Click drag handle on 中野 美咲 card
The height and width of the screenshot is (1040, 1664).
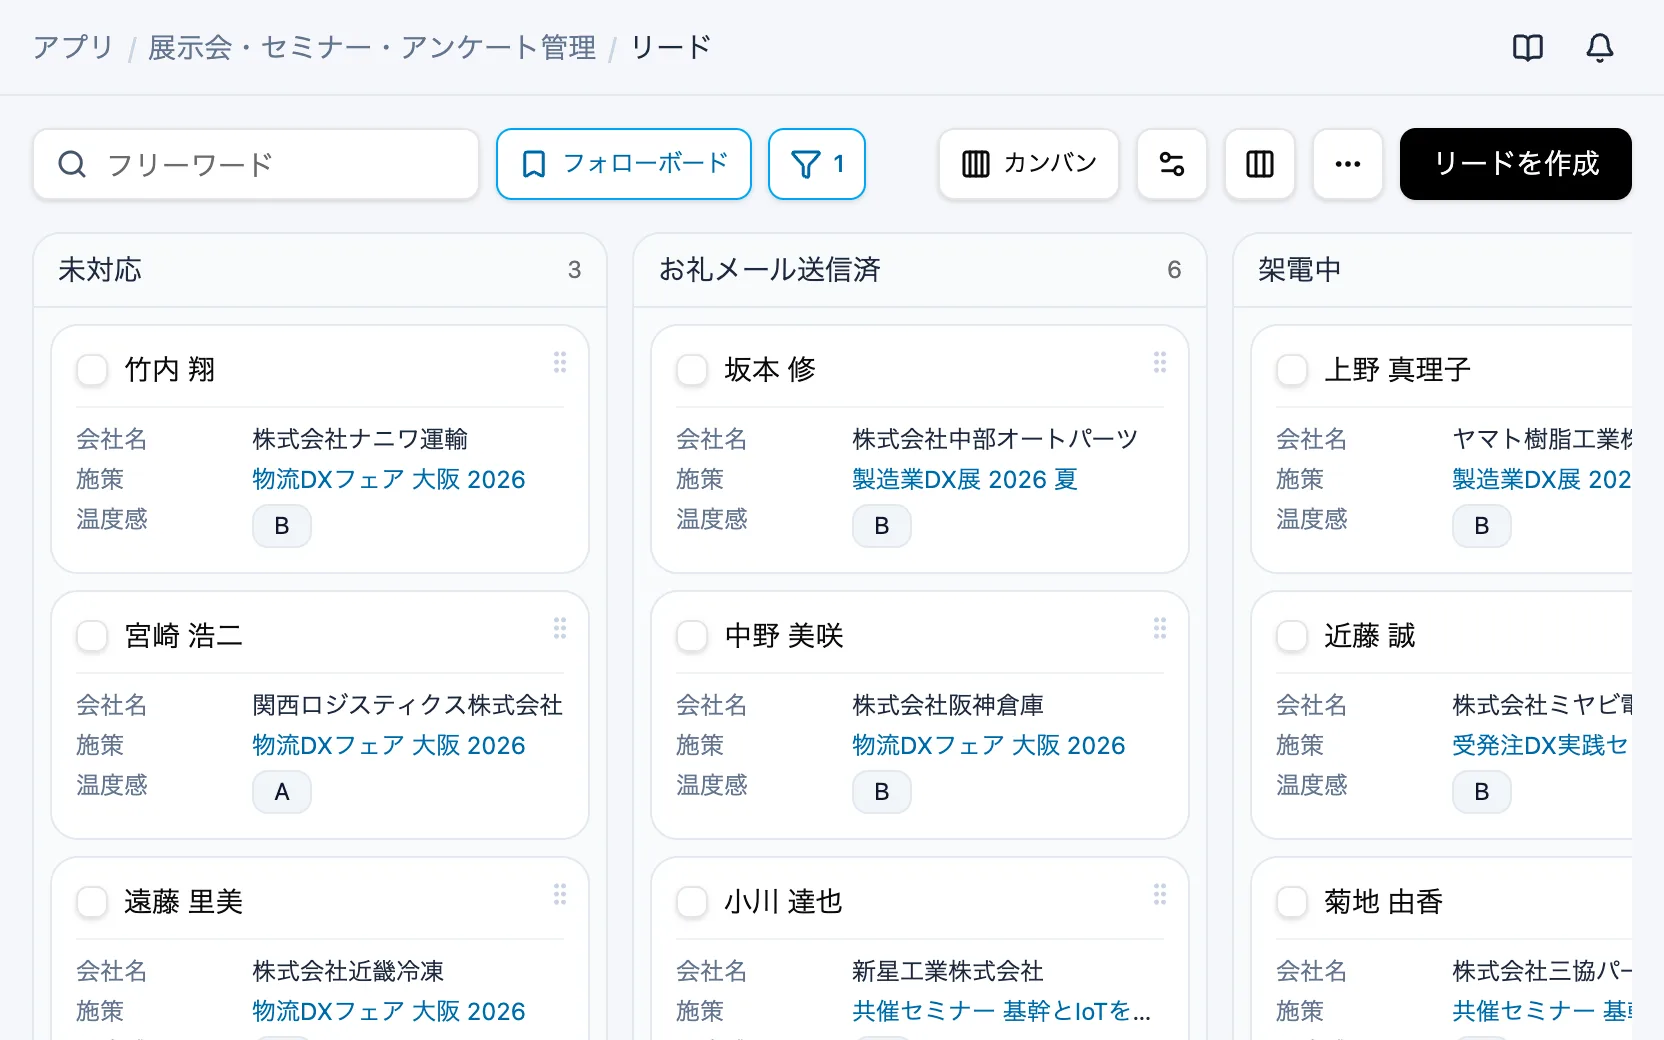tap(1160, 628)
